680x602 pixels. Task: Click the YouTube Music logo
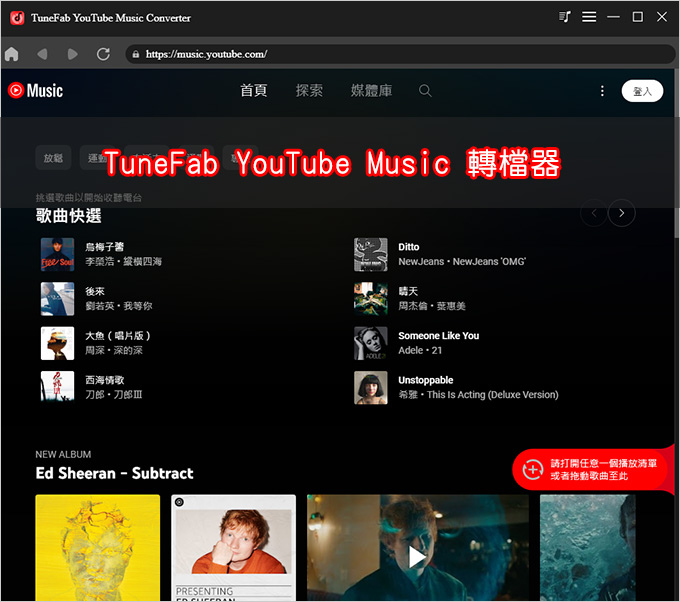(36, 91)
